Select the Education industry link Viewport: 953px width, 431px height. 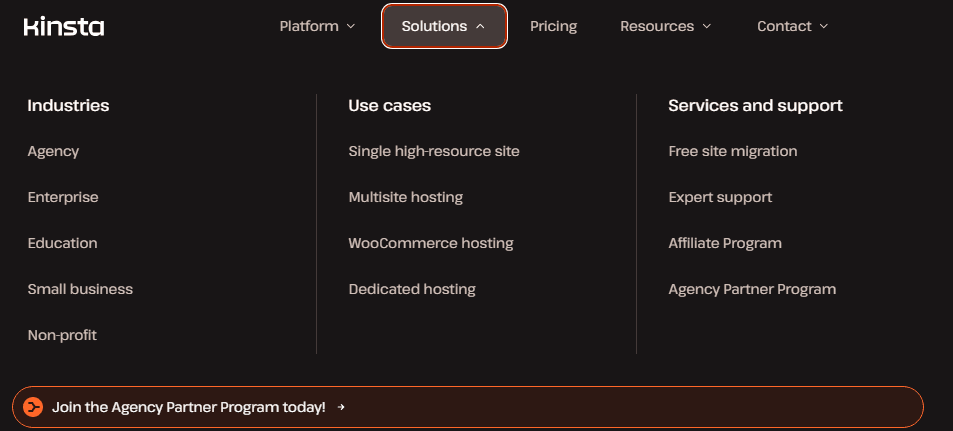point(63,243)
